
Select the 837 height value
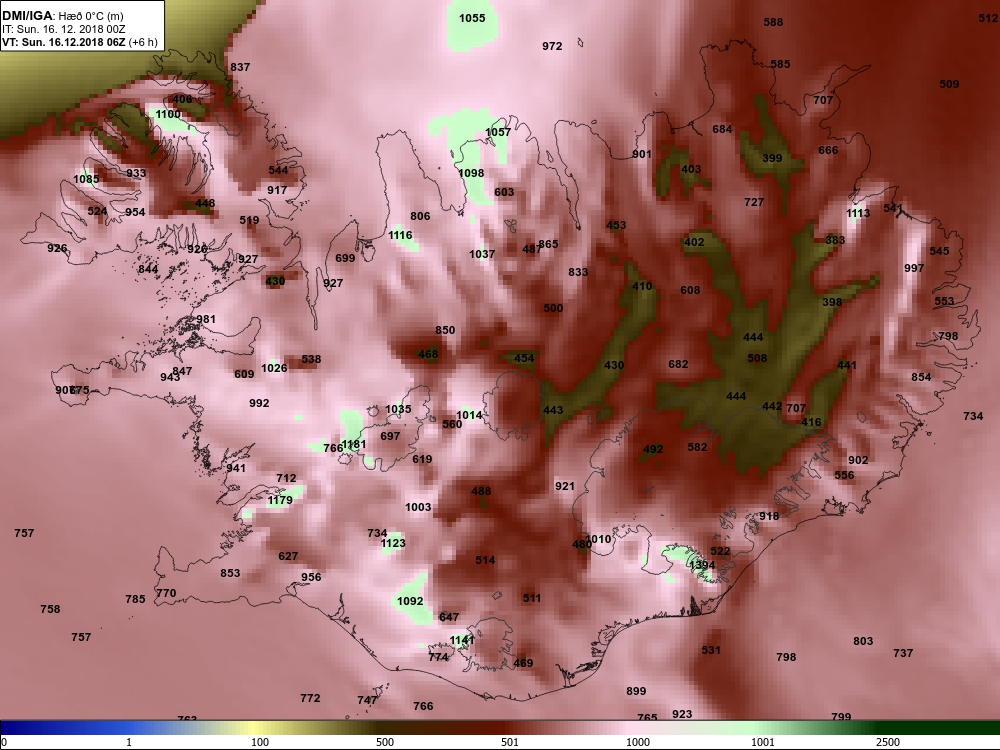coord(240,66)
